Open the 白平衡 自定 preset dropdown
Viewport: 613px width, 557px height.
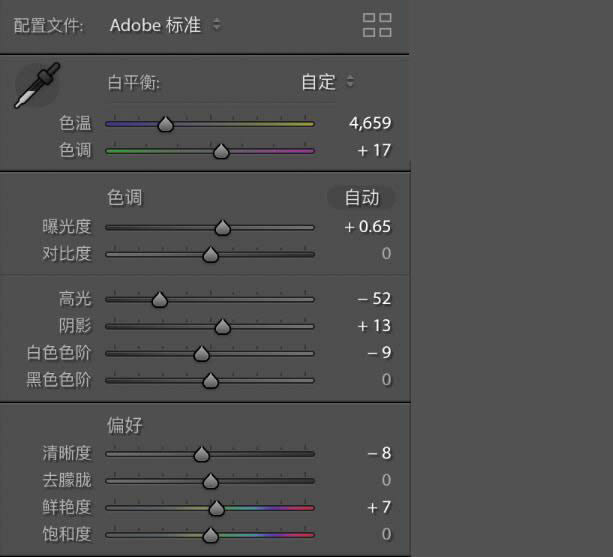click(x=328, y=82)
